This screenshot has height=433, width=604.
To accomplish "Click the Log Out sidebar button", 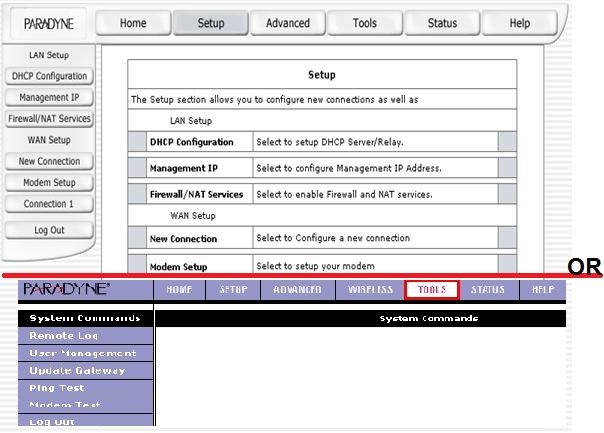I will click(49, 230).
